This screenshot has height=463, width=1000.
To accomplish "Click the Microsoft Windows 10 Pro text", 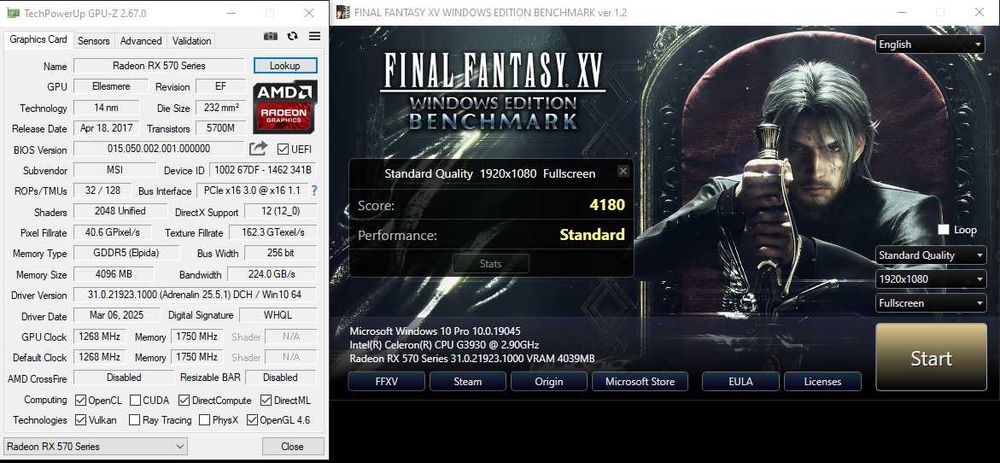I will pos(435,332).
